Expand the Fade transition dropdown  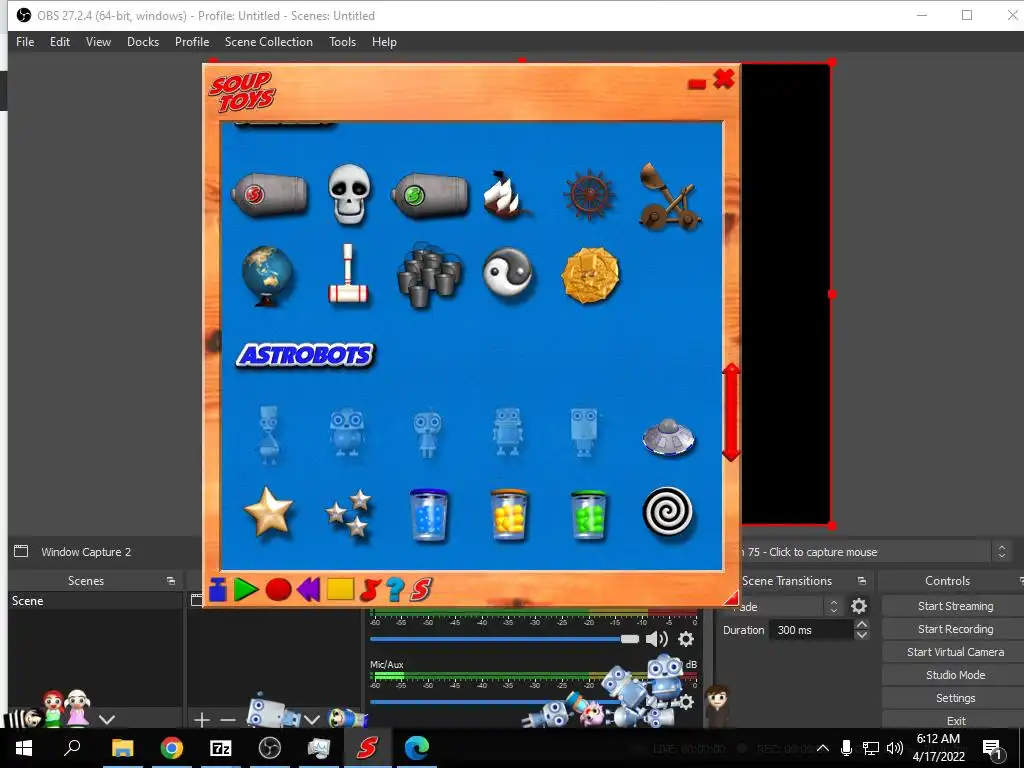(833, 606)
